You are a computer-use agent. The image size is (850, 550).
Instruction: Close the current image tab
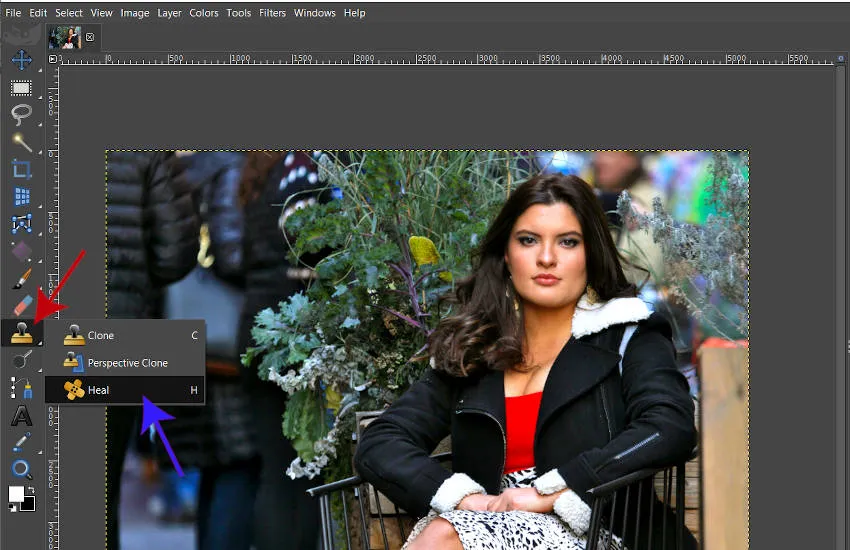pos(90,37)
